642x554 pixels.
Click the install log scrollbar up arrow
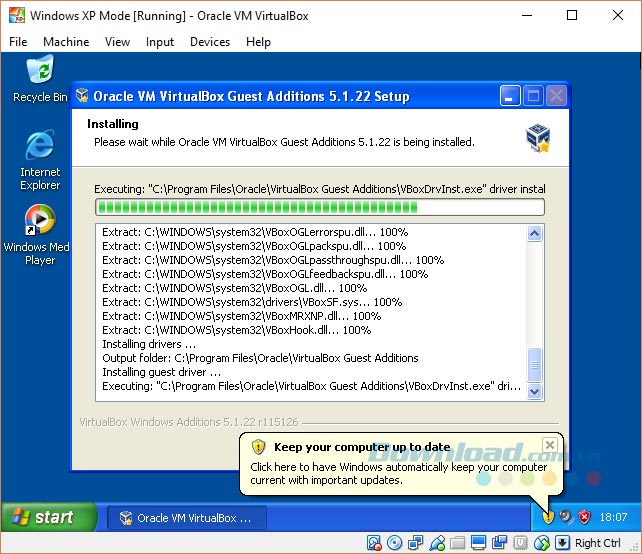535,234
